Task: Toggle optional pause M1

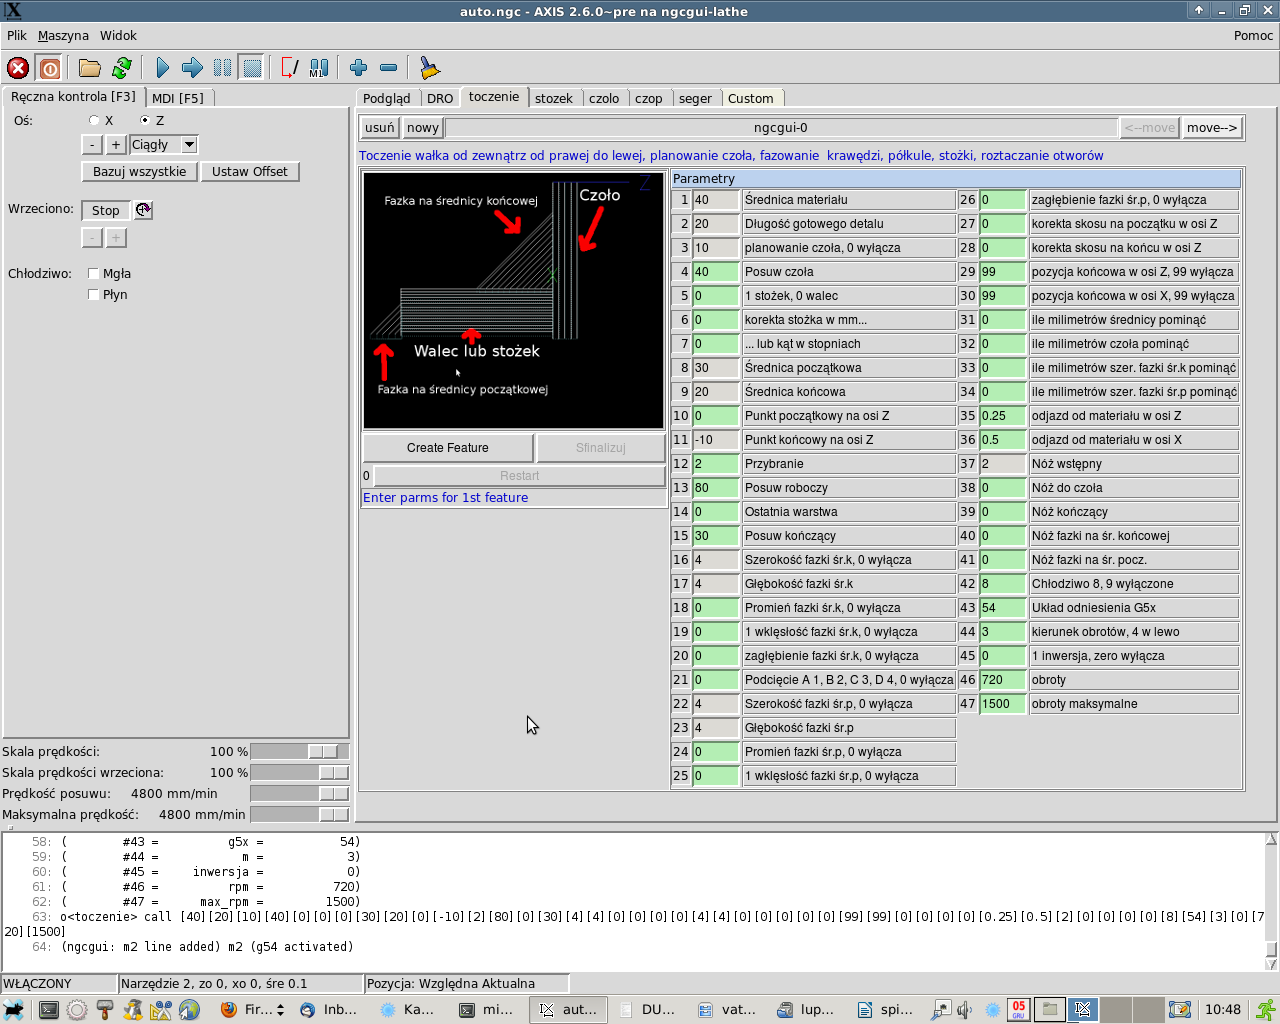Action: pos(319,68)
